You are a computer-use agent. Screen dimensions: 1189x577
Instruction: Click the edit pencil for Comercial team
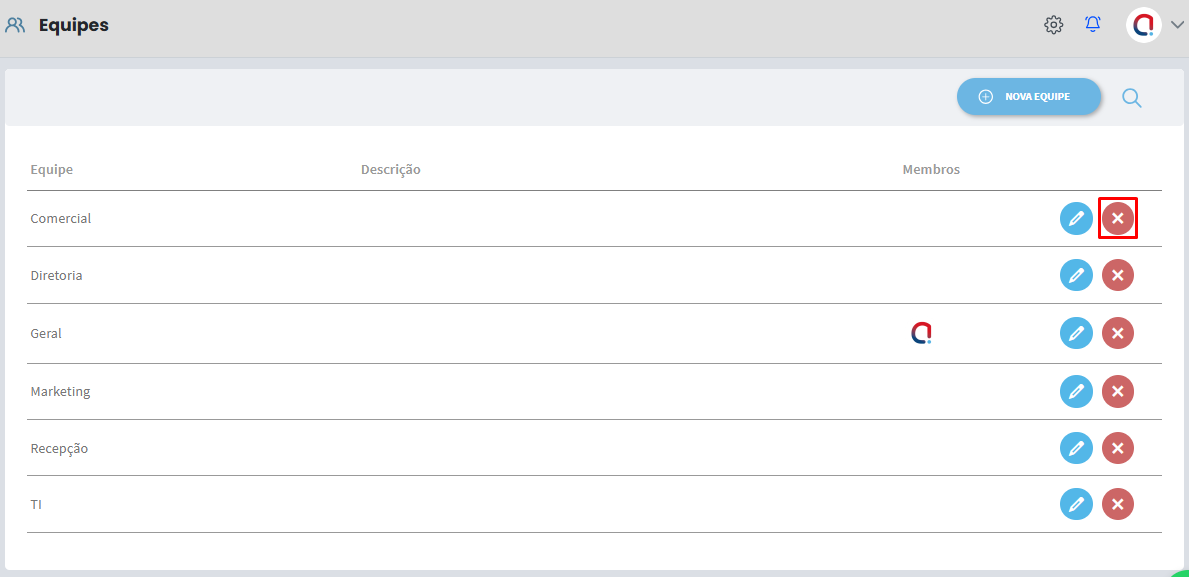pos(1076,218)
